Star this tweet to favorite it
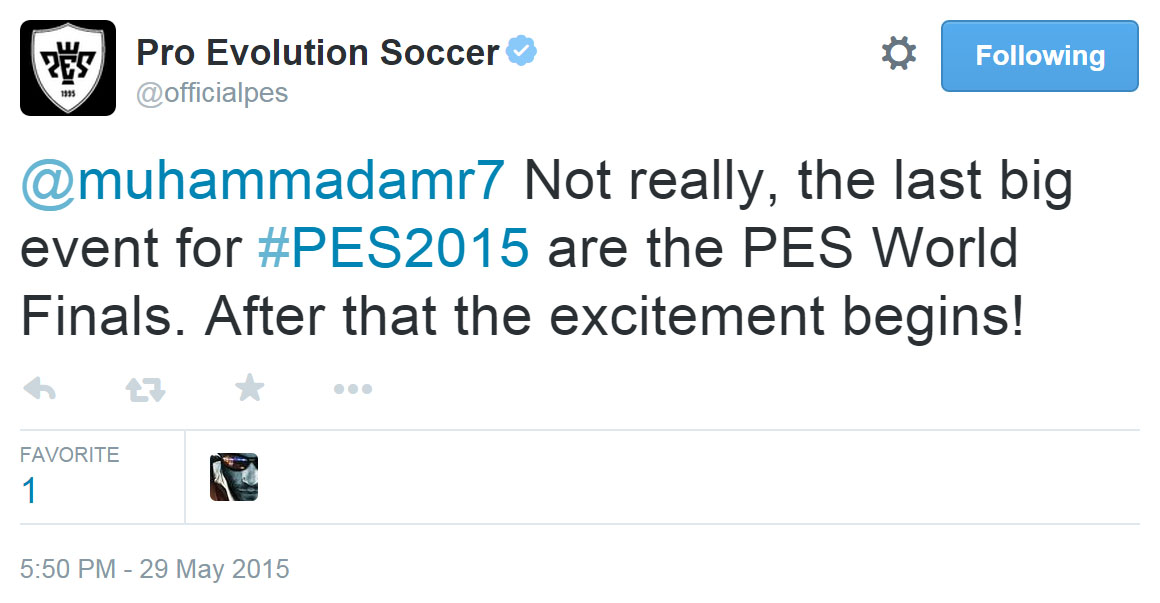Image resolution: width=1160 pixels, height=603 pixels. pos(249,388)
